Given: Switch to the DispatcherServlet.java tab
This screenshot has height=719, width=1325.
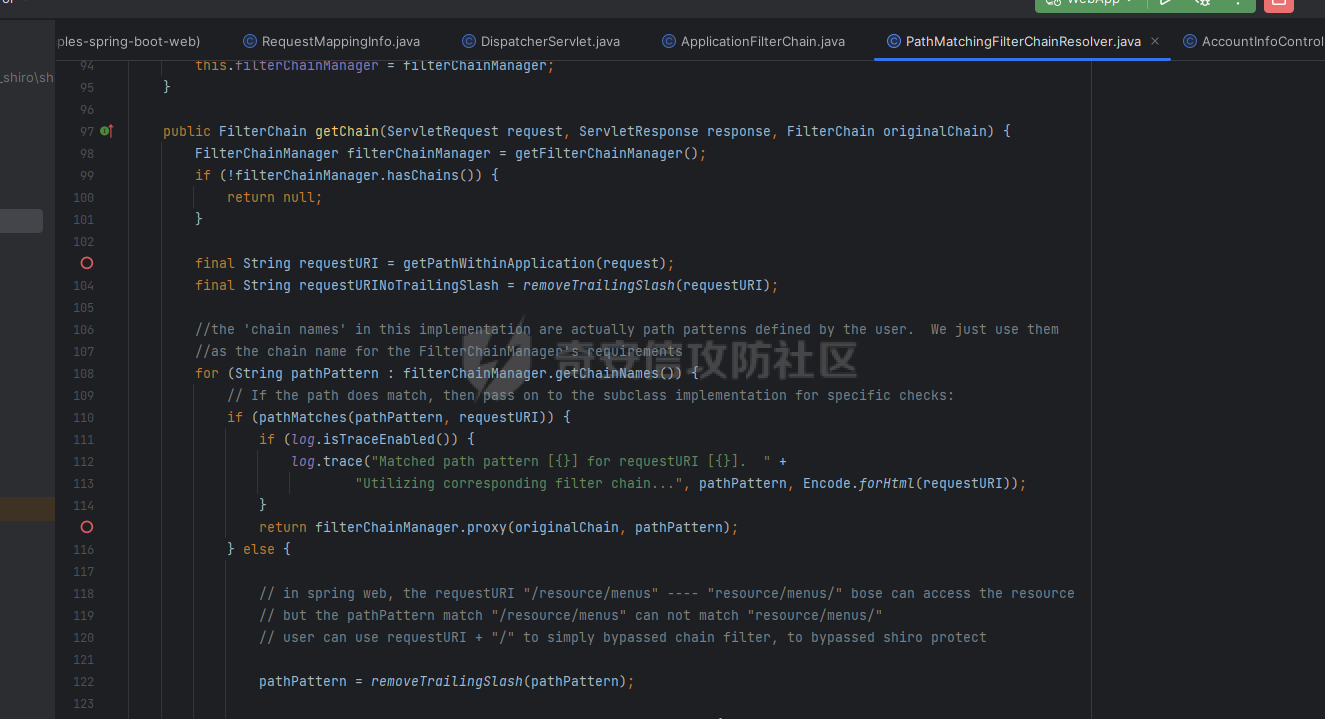Looking at the screenshot, I should point(550,41).
